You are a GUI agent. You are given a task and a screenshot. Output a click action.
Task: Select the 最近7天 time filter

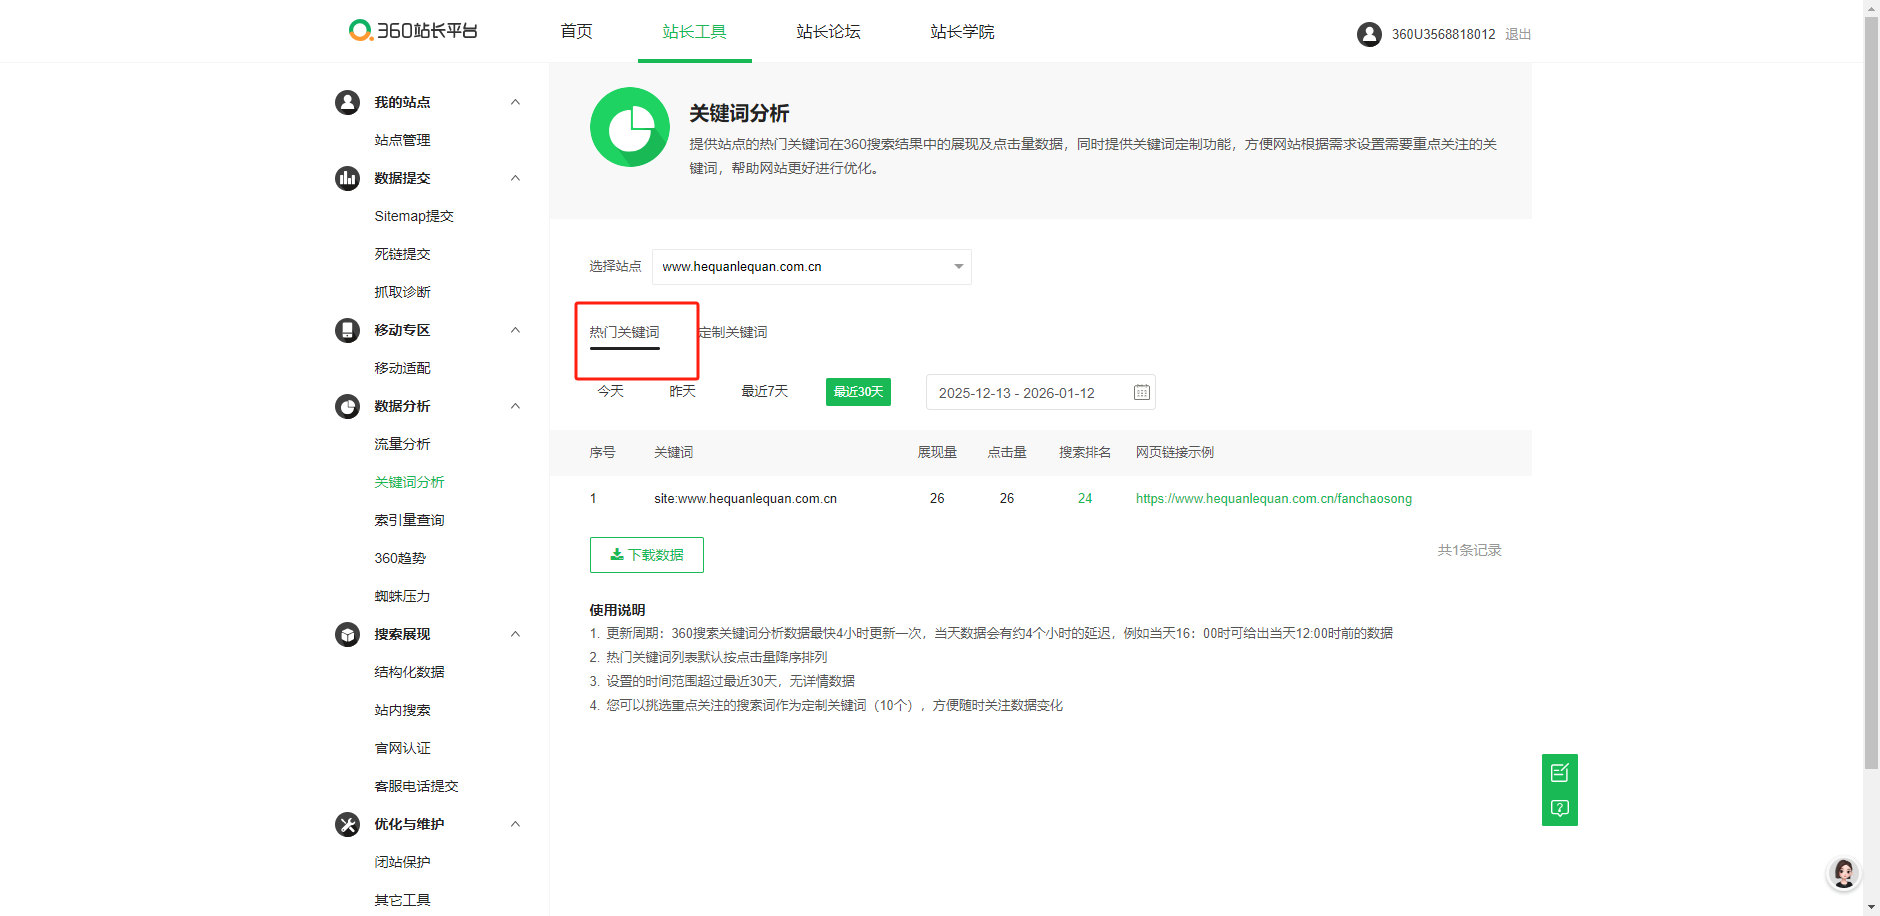765,391
